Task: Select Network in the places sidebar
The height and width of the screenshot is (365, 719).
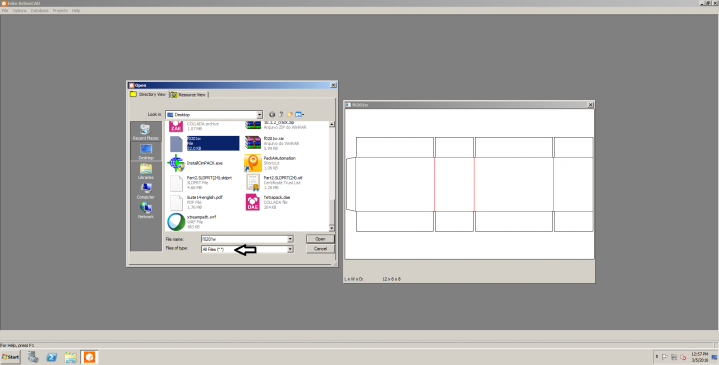Action: (x=145, y=211)
